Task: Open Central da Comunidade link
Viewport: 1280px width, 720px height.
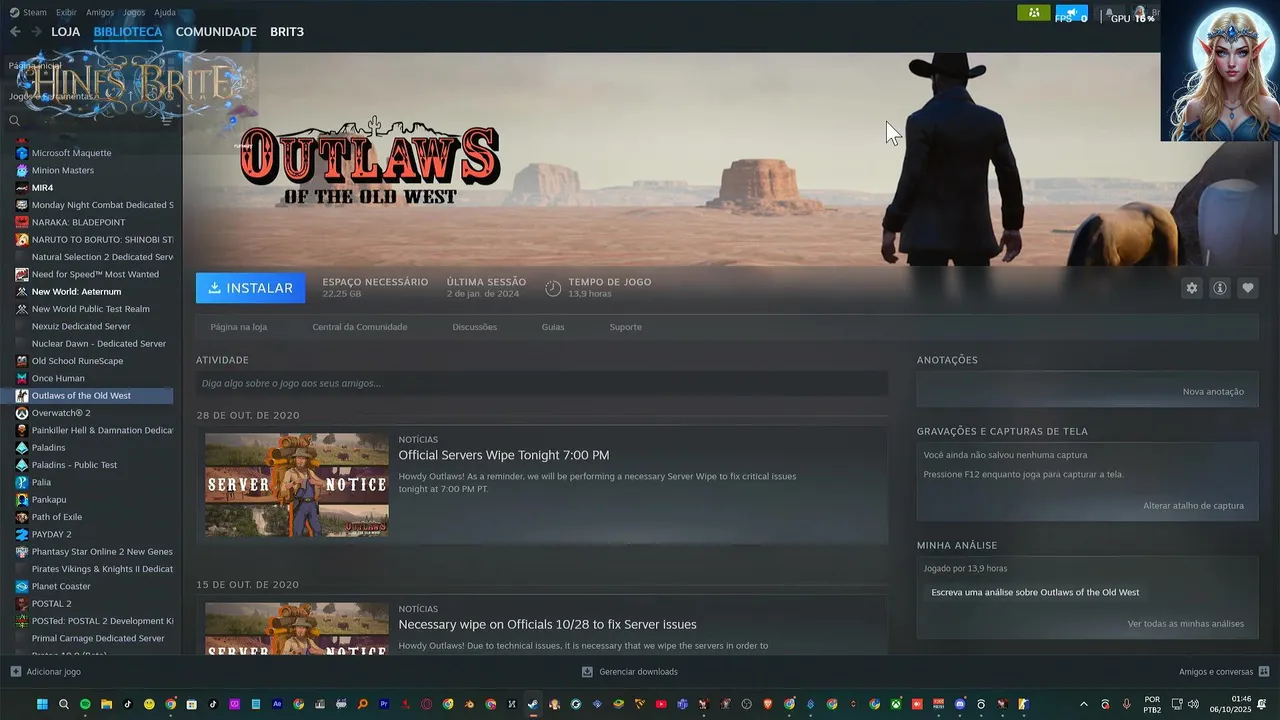Action: pyautogui.click(x=360, y=327)
